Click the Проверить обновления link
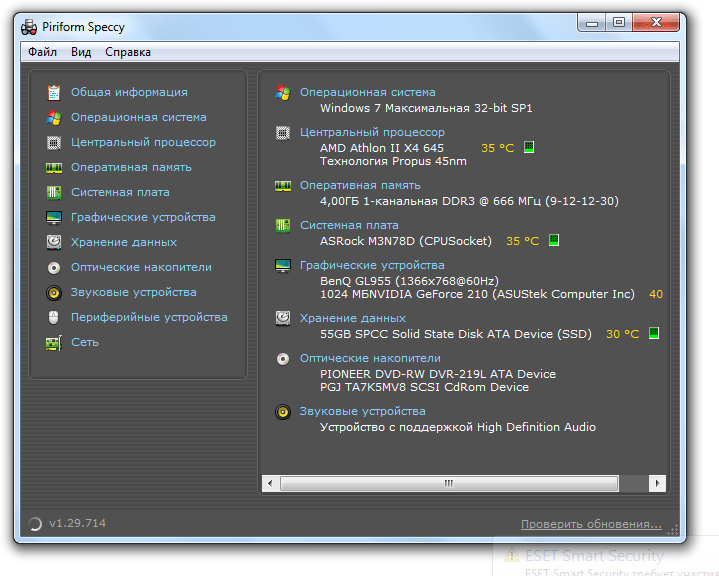 pos(592,524)
